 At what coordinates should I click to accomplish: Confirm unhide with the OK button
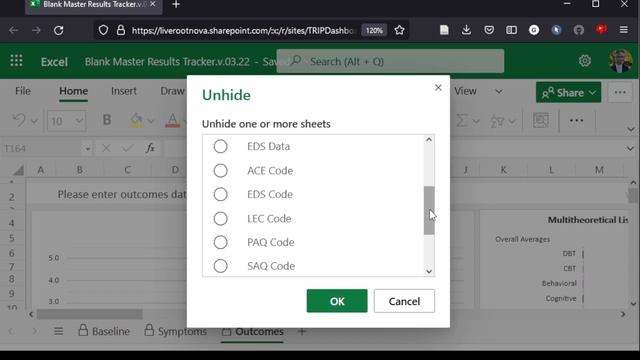[x=337, y=301]
